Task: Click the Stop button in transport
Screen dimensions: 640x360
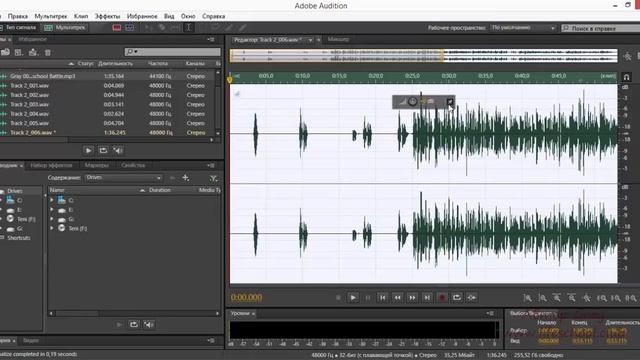Action: [338, 298]
